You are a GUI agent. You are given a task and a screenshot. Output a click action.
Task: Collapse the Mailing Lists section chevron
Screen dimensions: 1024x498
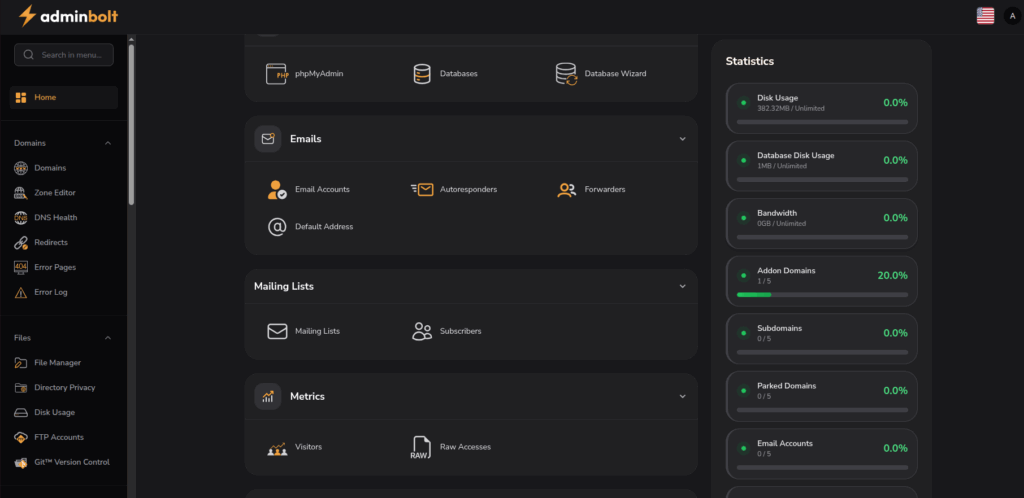tap(683, 286)
